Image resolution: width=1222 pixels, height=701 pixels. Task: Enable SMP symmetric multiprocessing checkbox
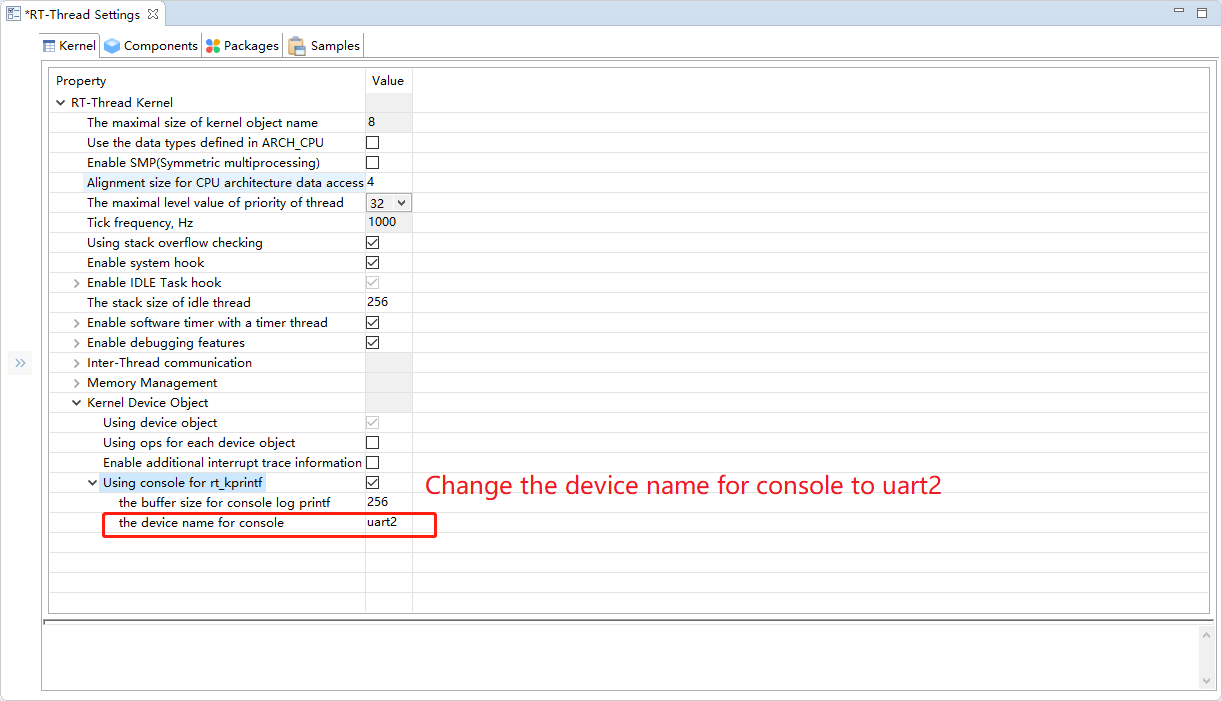372,163
